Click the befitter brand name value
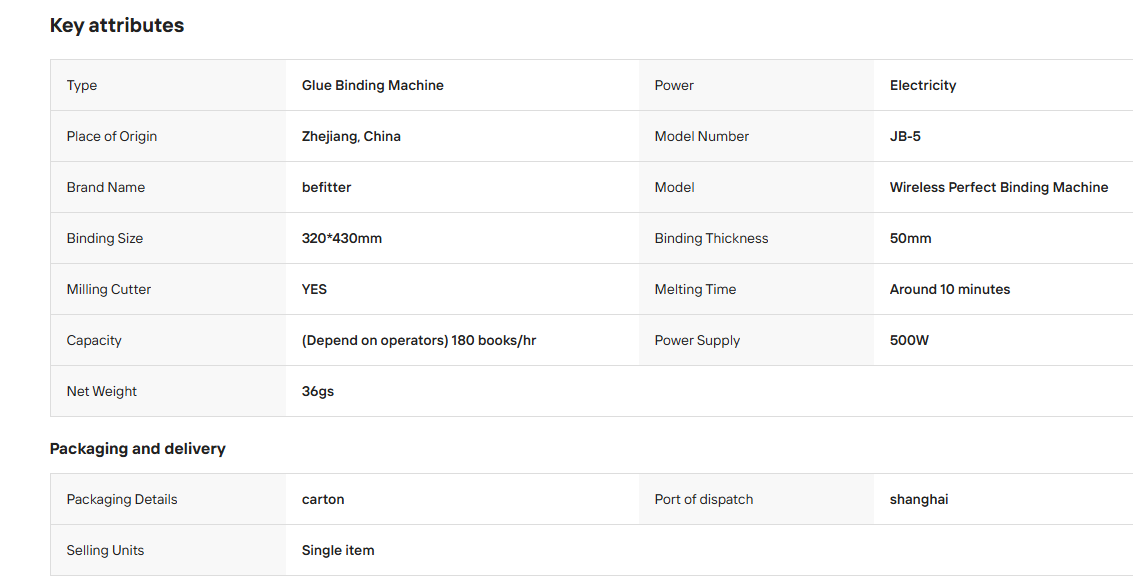 pyautogui.click(x=327, y=187)
